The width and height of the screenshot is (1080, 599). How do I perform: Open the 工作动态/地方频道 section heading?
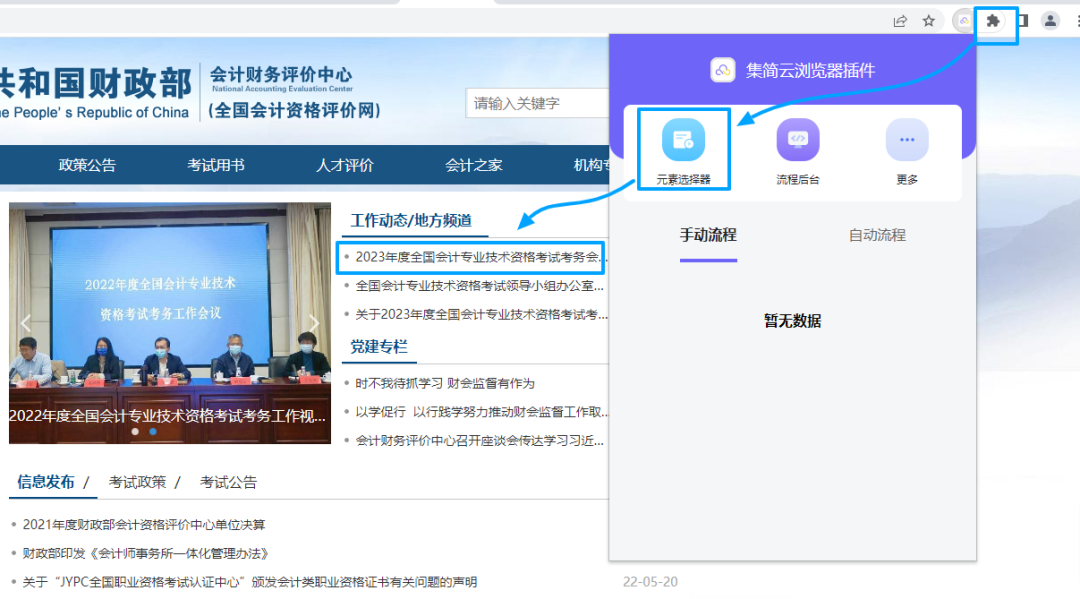point(411,220)
